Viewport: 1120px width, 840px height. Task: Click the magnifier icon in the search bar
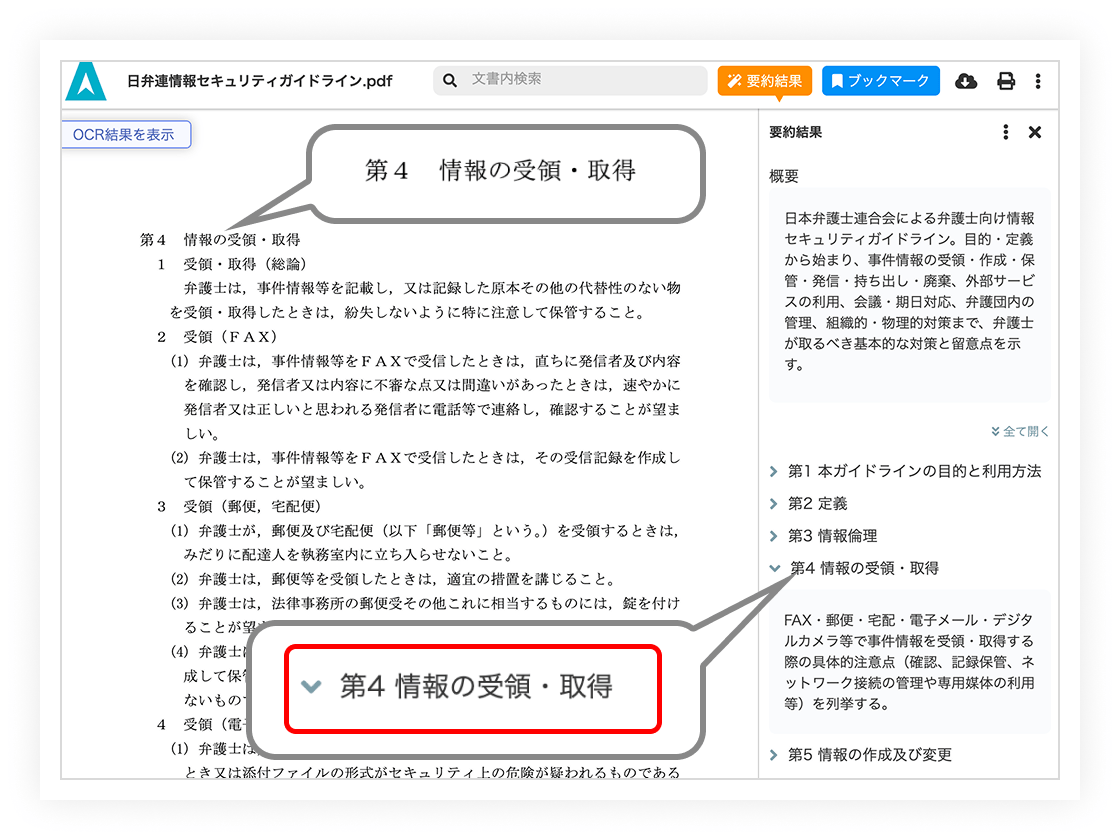[450, 80]
